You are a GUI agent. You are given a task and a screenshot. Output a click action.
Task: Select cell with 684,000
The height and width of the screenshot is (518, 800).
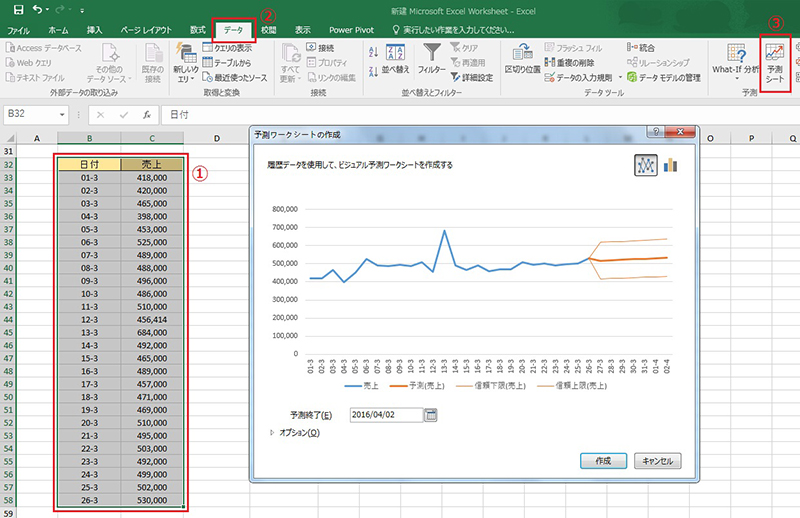coord(152,333)
